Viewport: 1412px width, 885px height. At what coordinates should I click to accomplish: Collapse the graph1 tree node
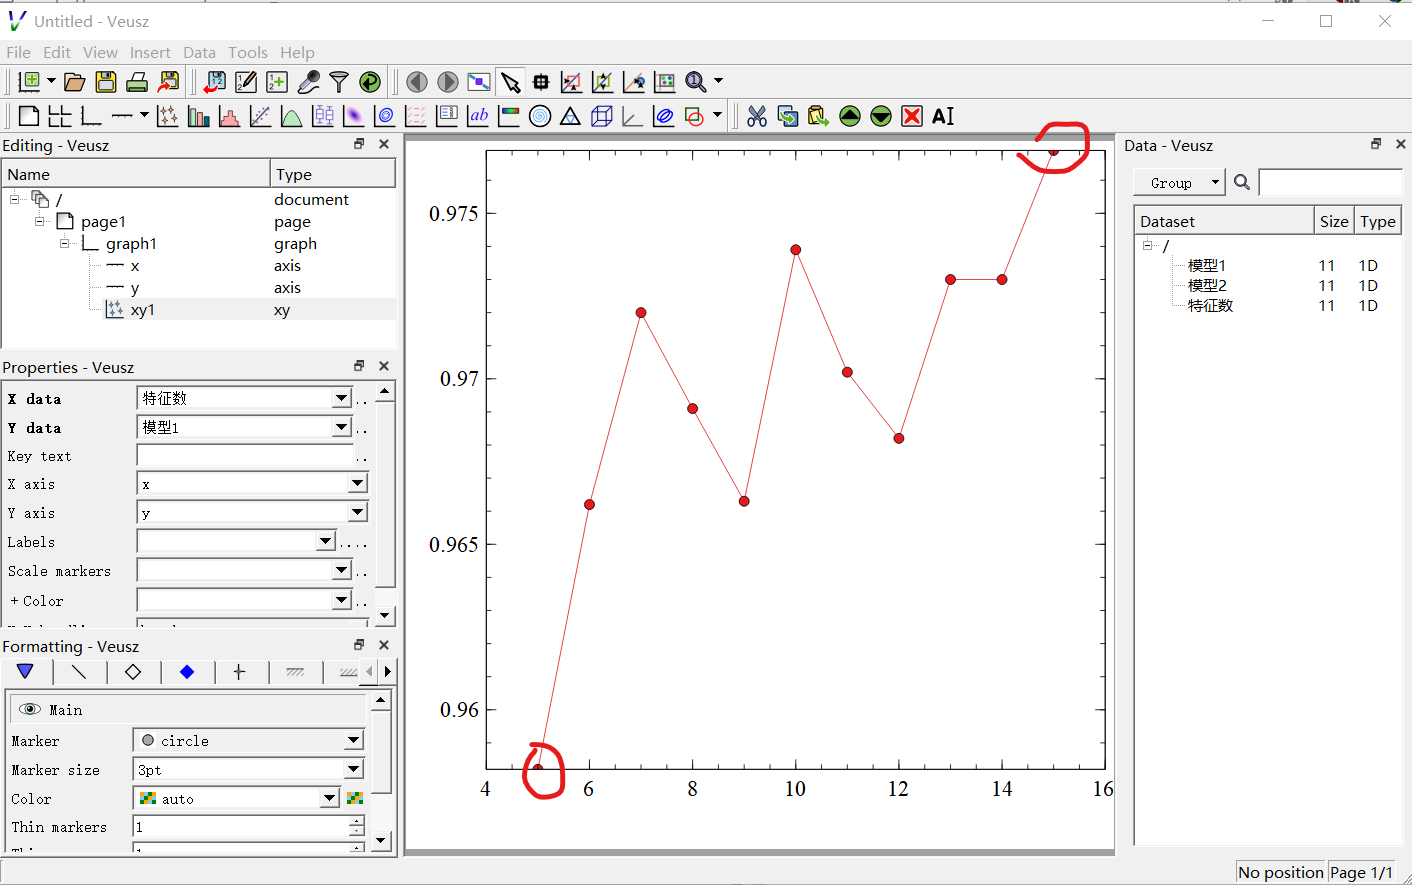click(64, 244)
